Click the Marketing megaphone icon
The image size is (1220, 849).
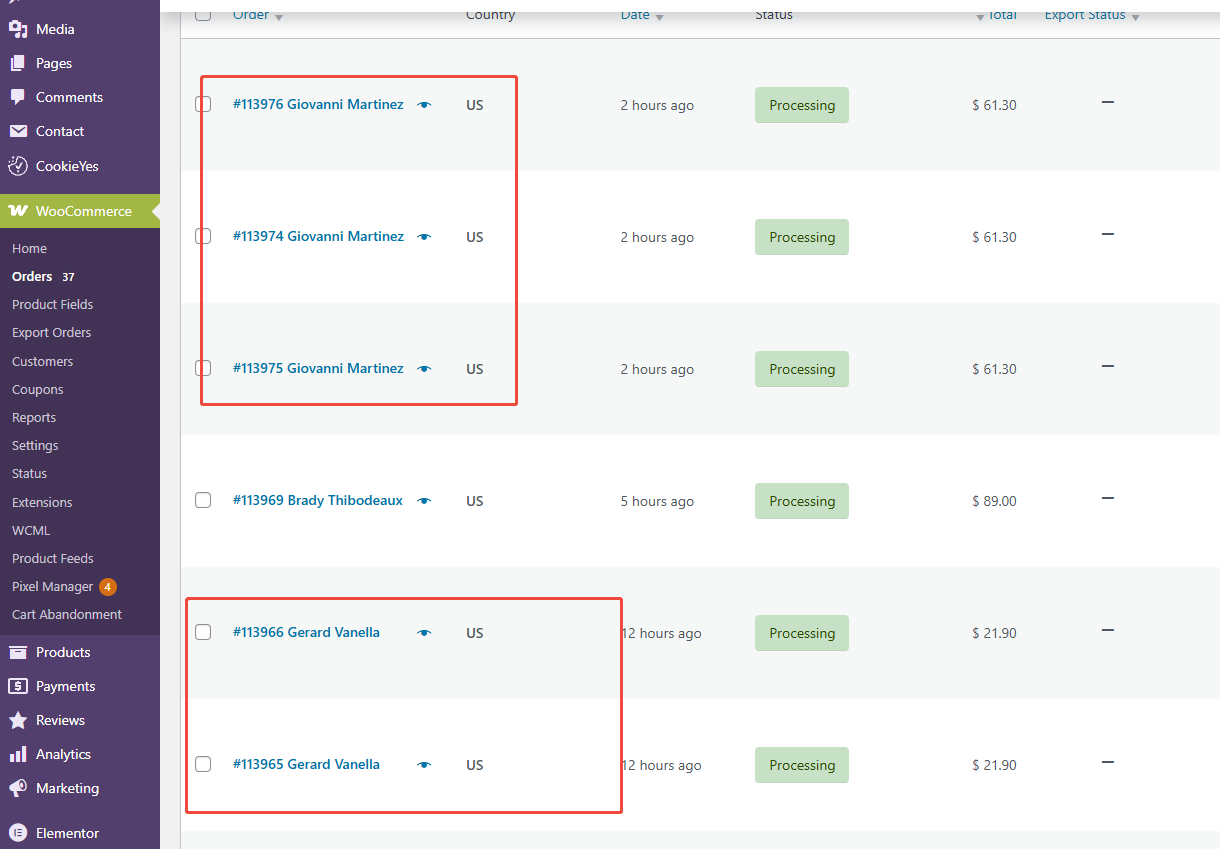coord(17,788)
